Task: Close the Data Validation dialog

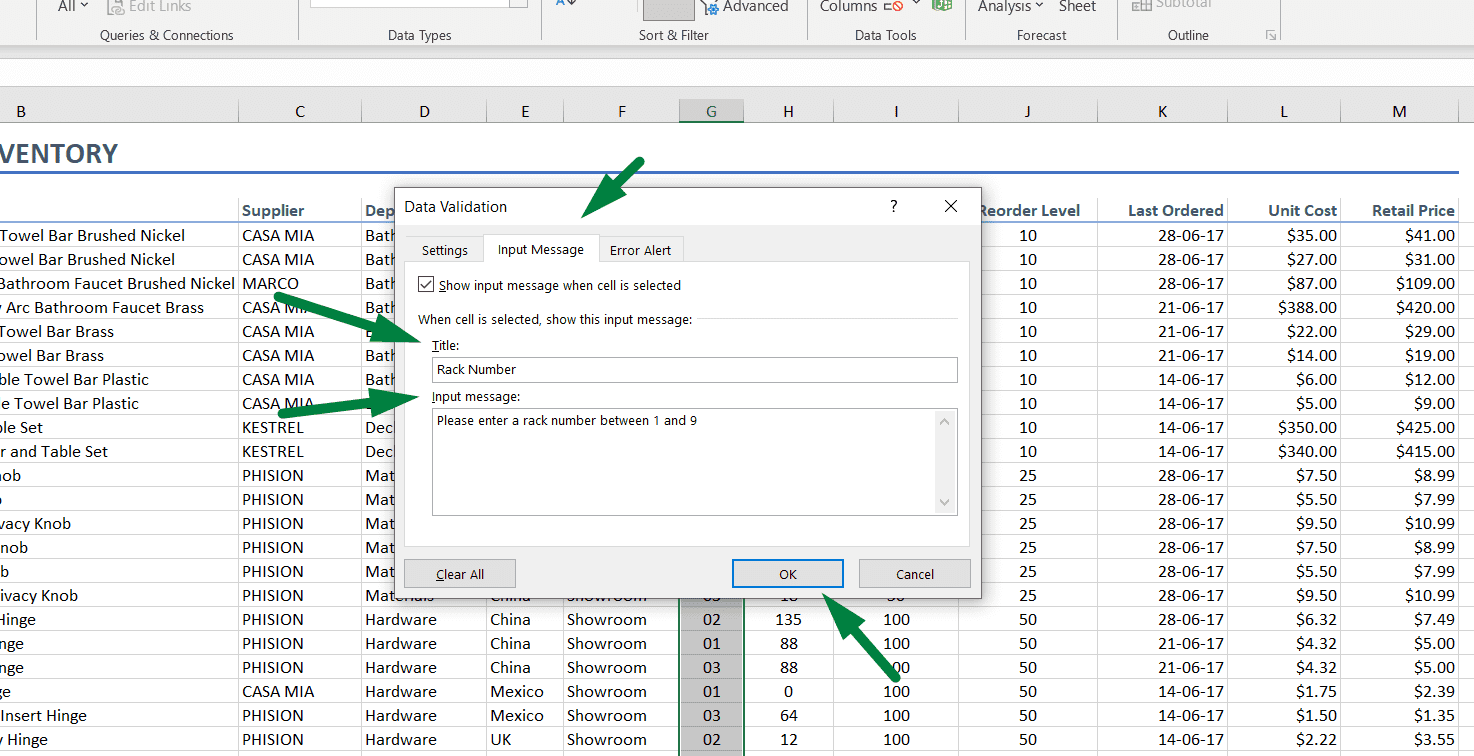Action: click(x=951, y=207)
